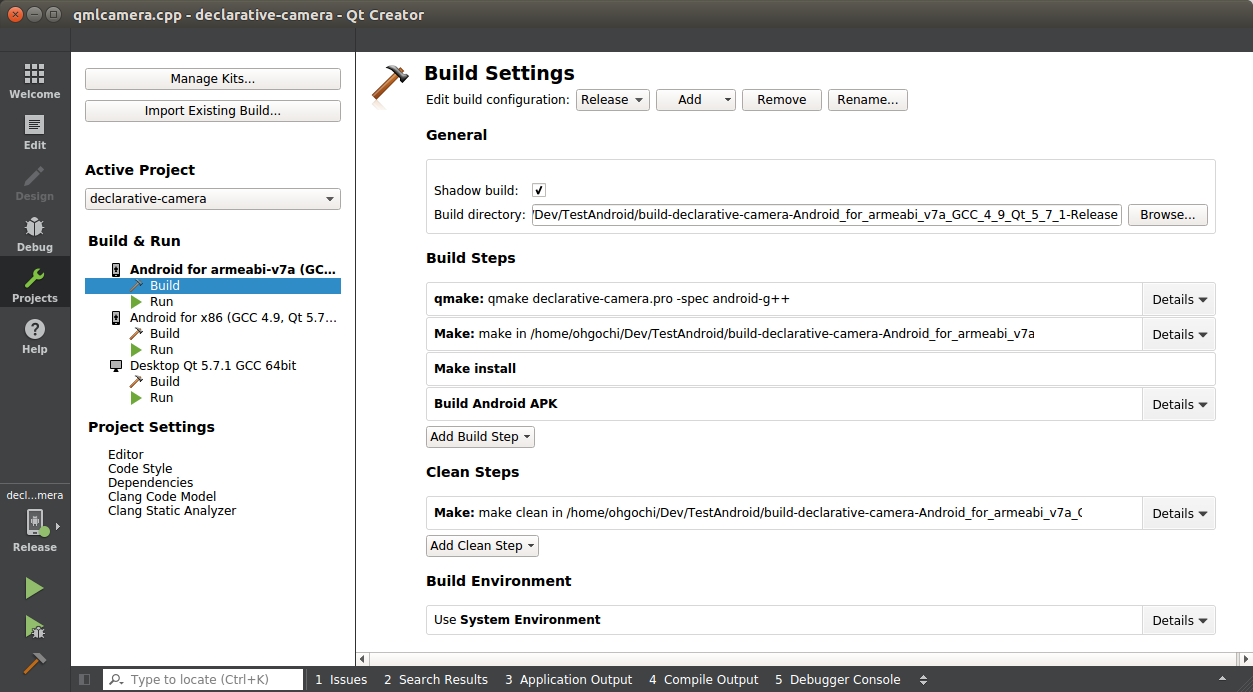1253x692 pixels.
Task: Expand Details for the Make build step
Action: 1179,334
